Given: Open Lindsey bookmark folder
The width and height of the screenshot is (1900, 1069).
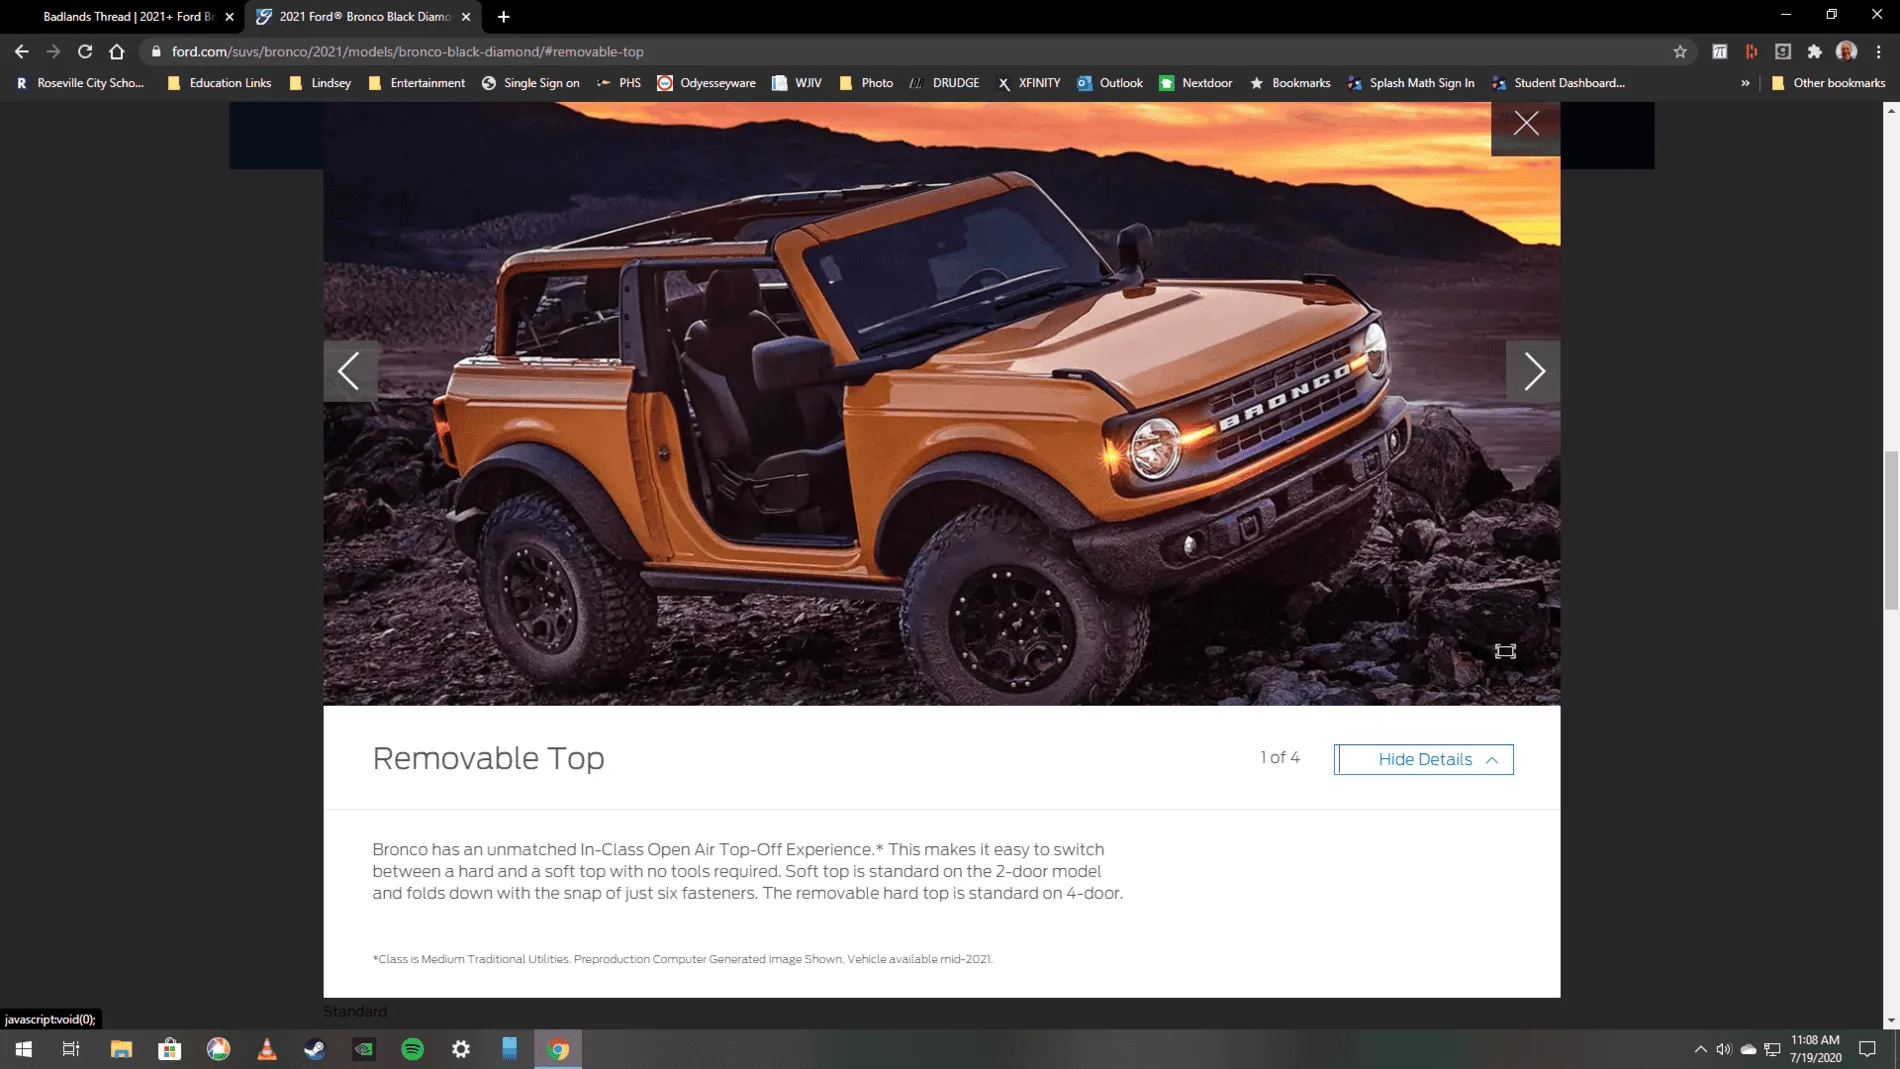Looking at the screenshot, I should (x=320, y=83).
